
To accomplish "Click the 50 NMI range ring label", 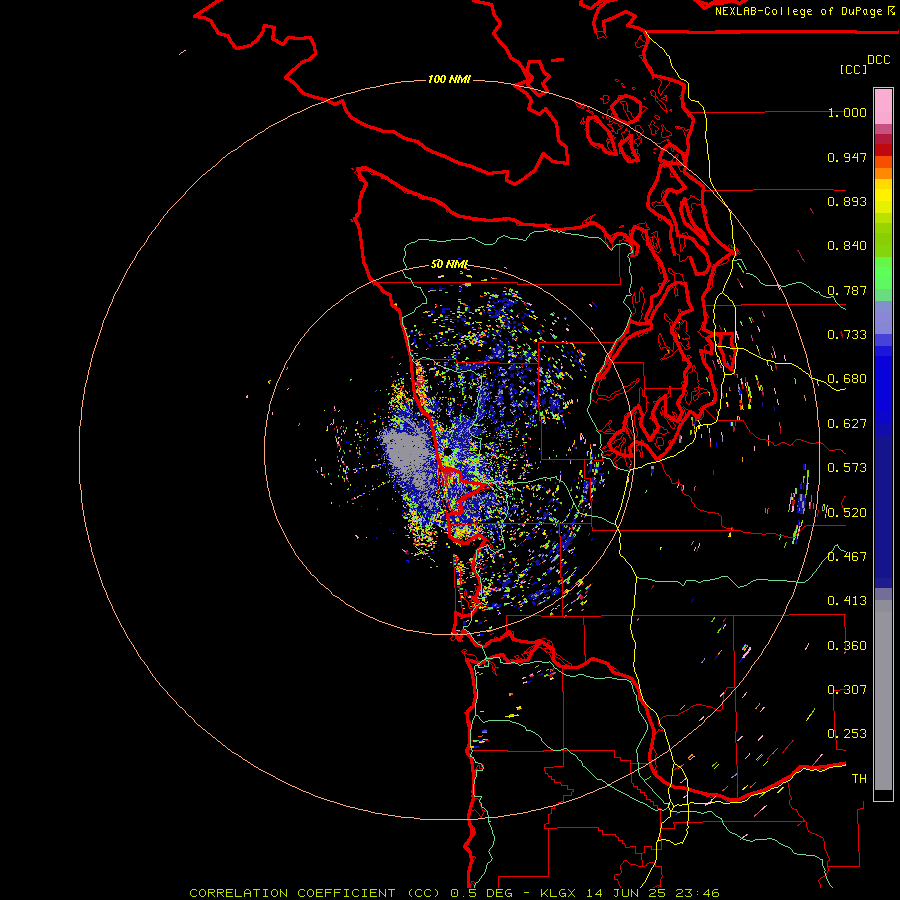I will coord(450,264).
